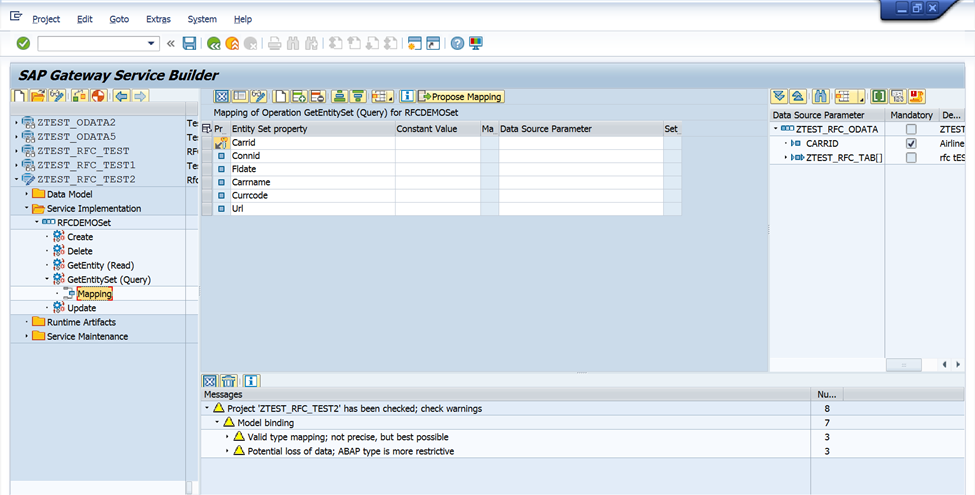The width and height of the screenshot is (975, 495).
Task: Select the 'Potential loss of data' warning message
Action: (x=351, y=451)
